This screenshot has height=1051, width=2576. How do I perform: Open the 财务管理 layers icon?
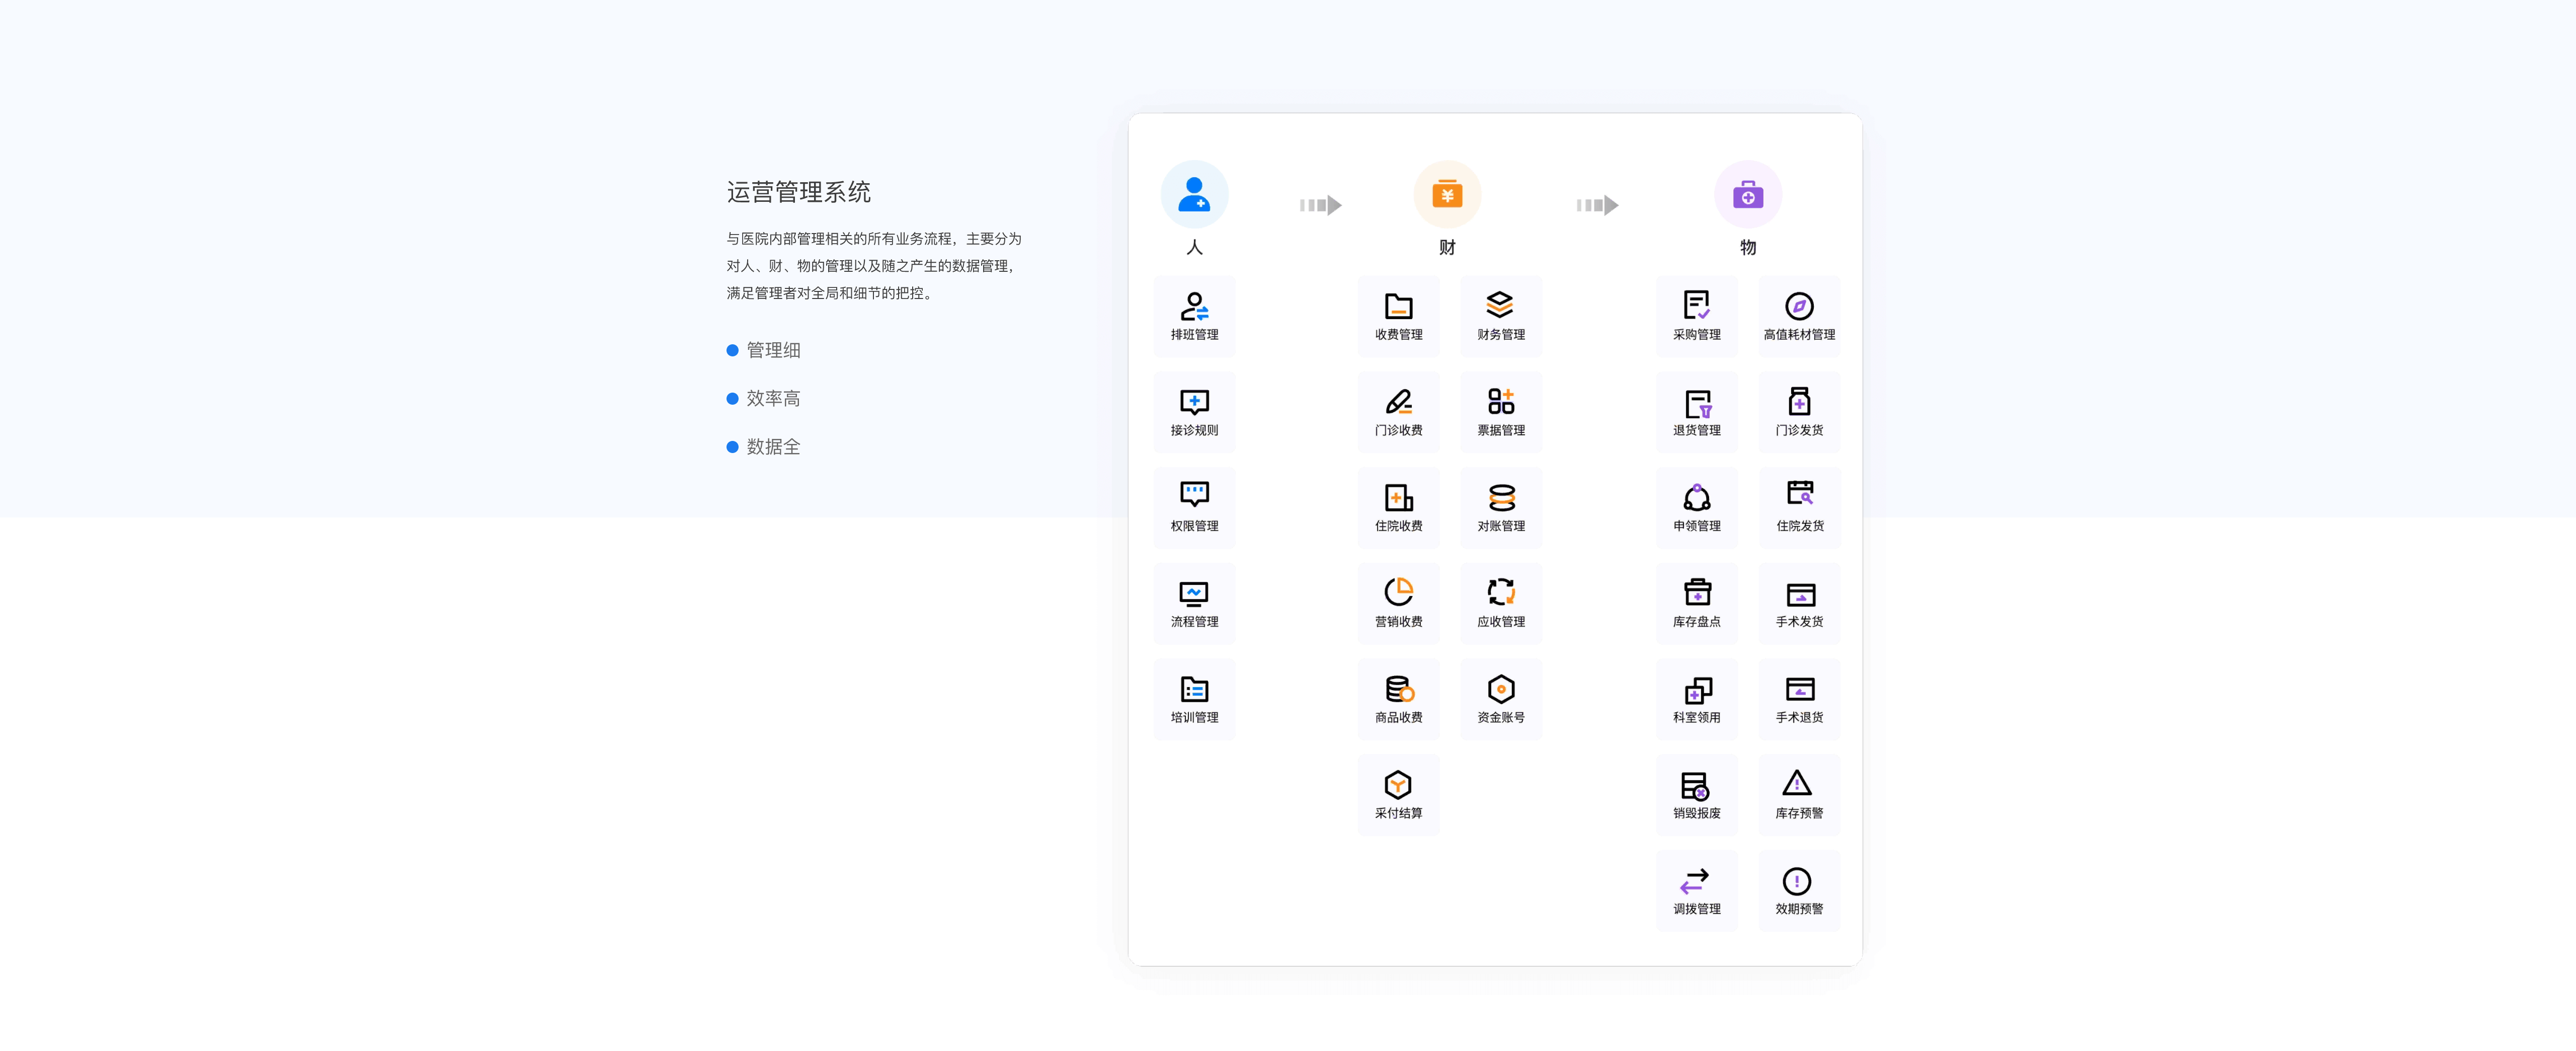coord(1500,305)
